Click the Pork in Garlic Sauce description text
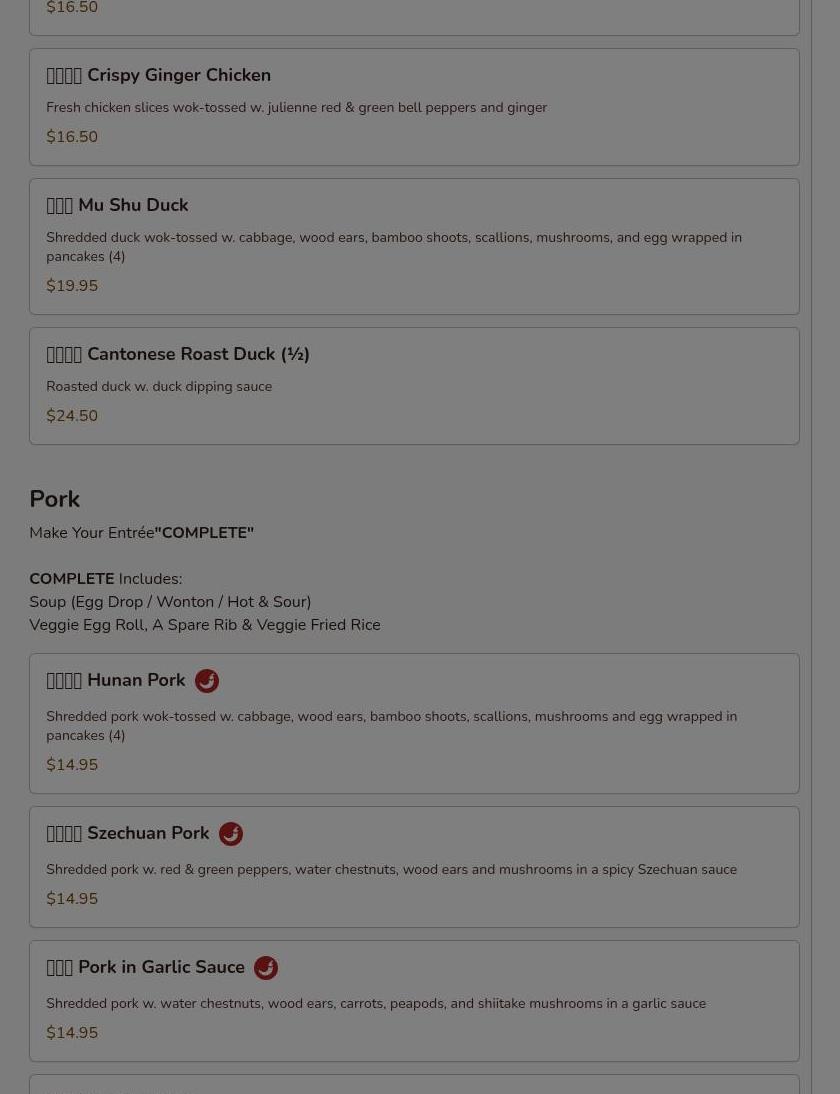Screen dimensions: 840x1094 pos(376,1003)
